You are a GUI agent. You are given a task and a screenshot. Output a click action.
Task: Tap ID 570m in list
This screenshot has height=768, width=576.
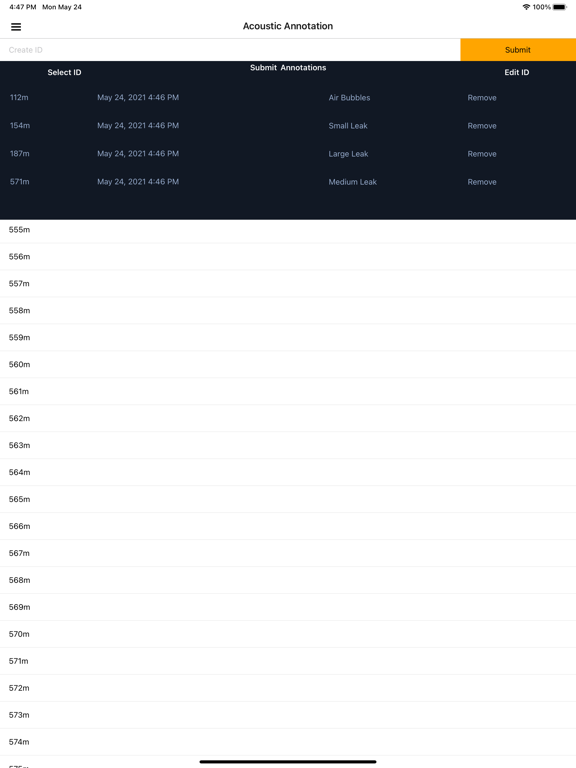288,634
